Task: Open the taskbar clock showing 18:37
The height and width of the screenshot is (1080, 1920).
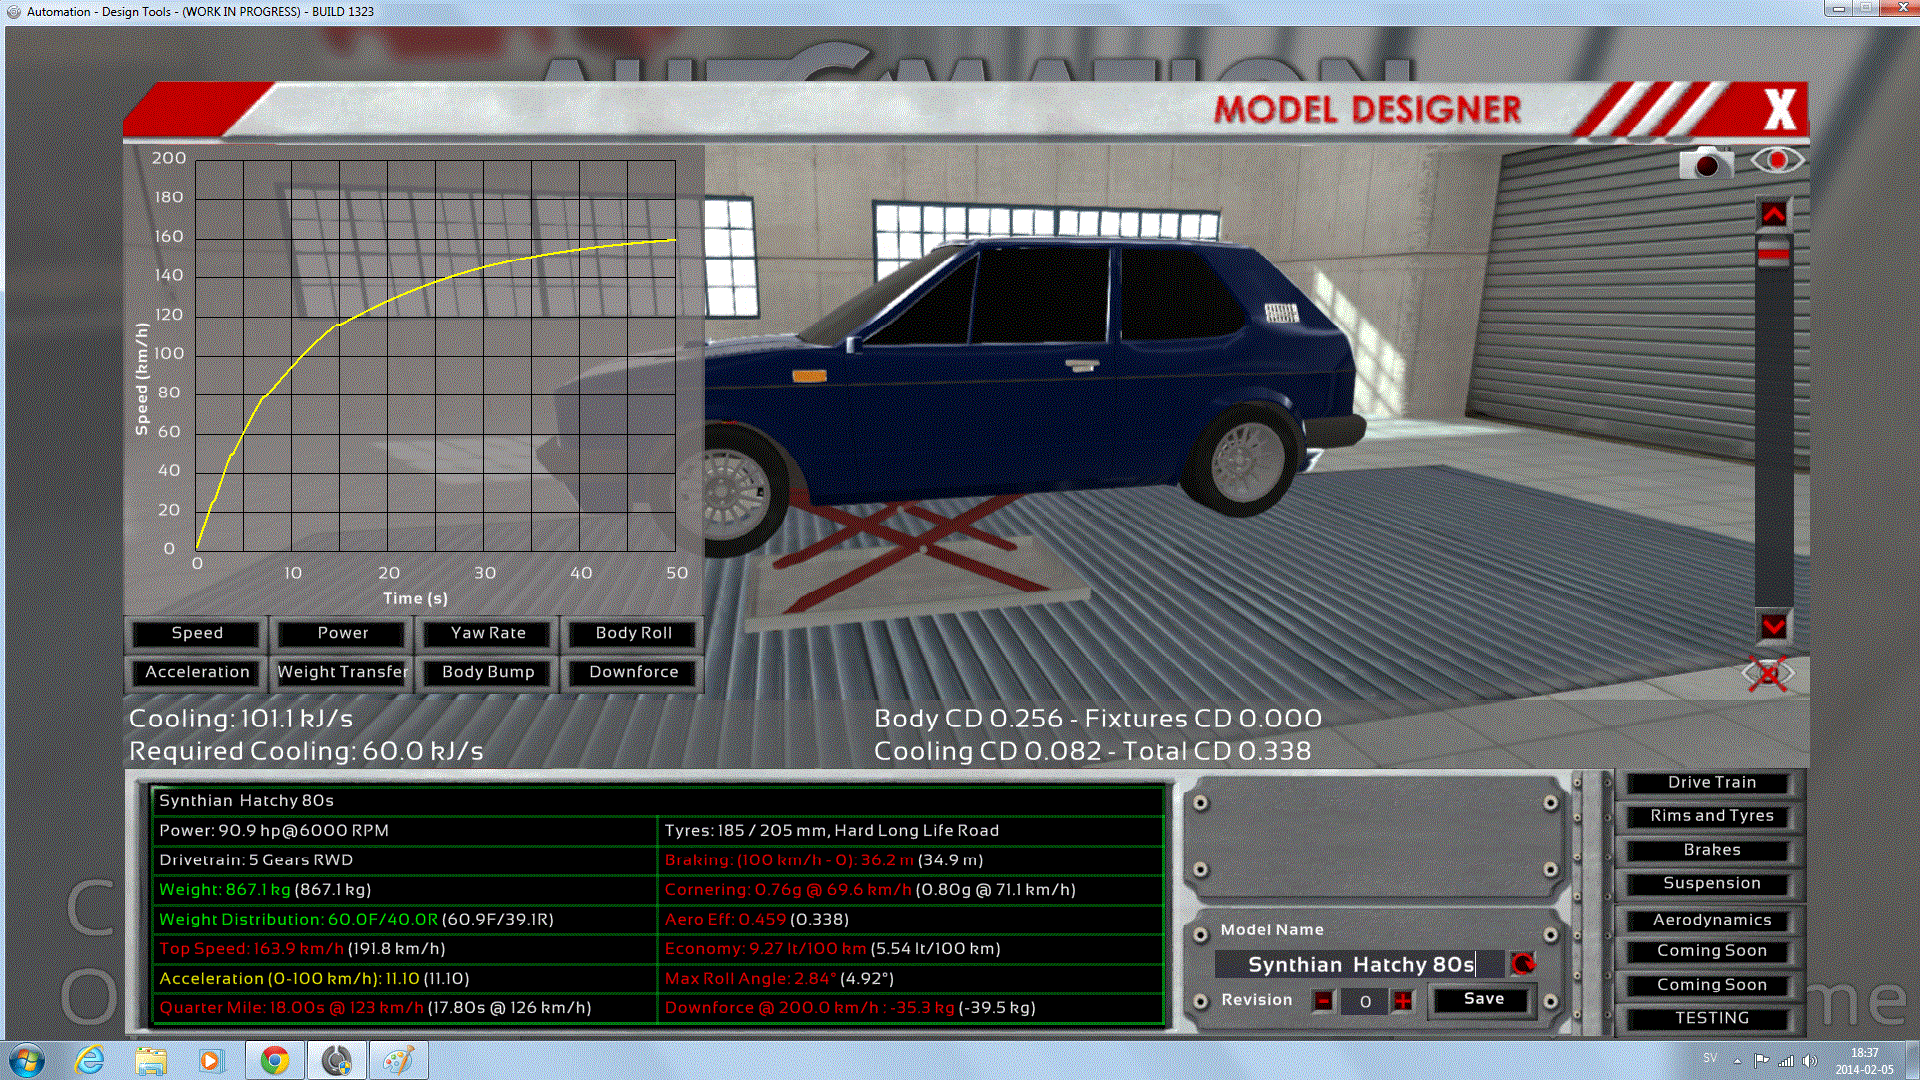Action: [1864, 1061]
